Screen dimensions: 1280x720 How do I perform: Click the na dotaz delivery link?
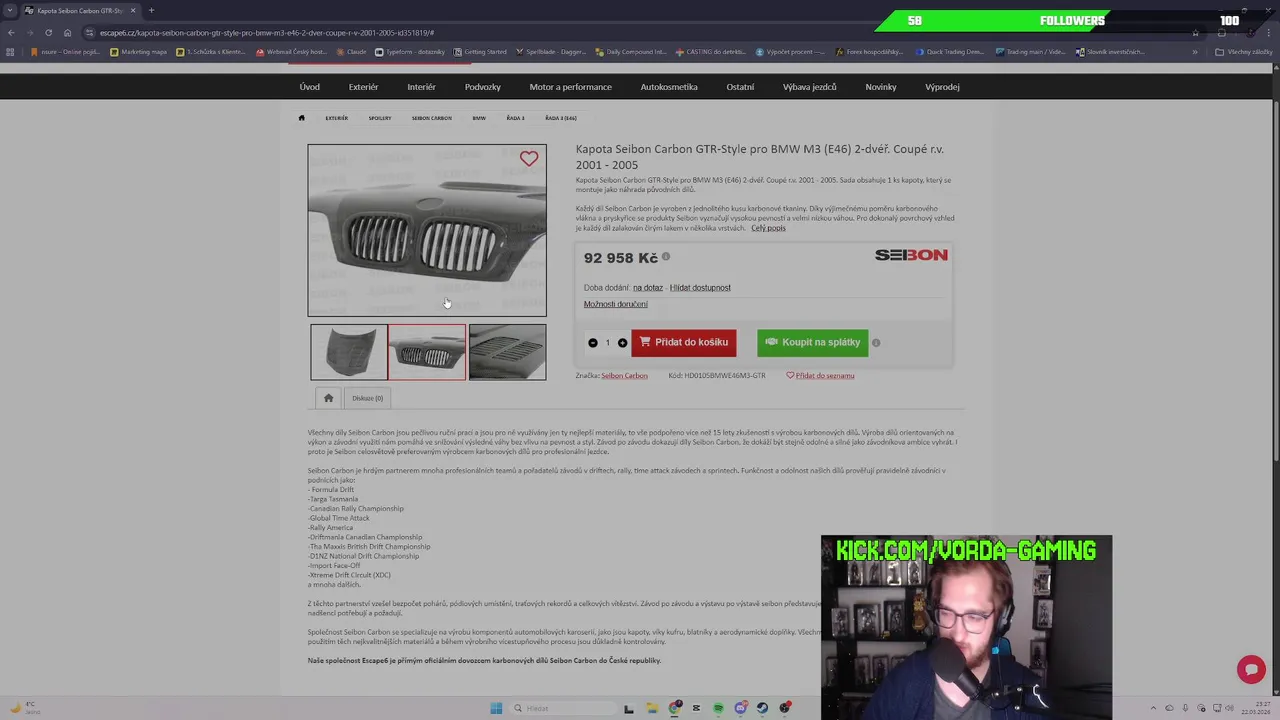648,288
